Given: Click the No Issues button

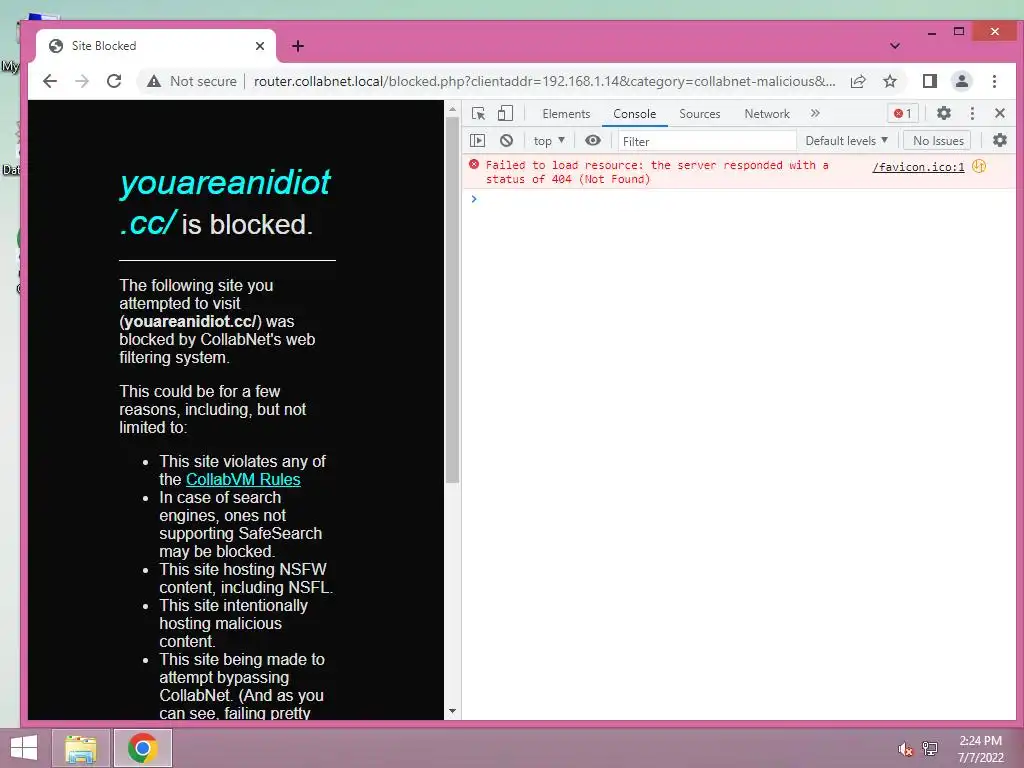Looking at the screenshot, I should click(938, 140).
